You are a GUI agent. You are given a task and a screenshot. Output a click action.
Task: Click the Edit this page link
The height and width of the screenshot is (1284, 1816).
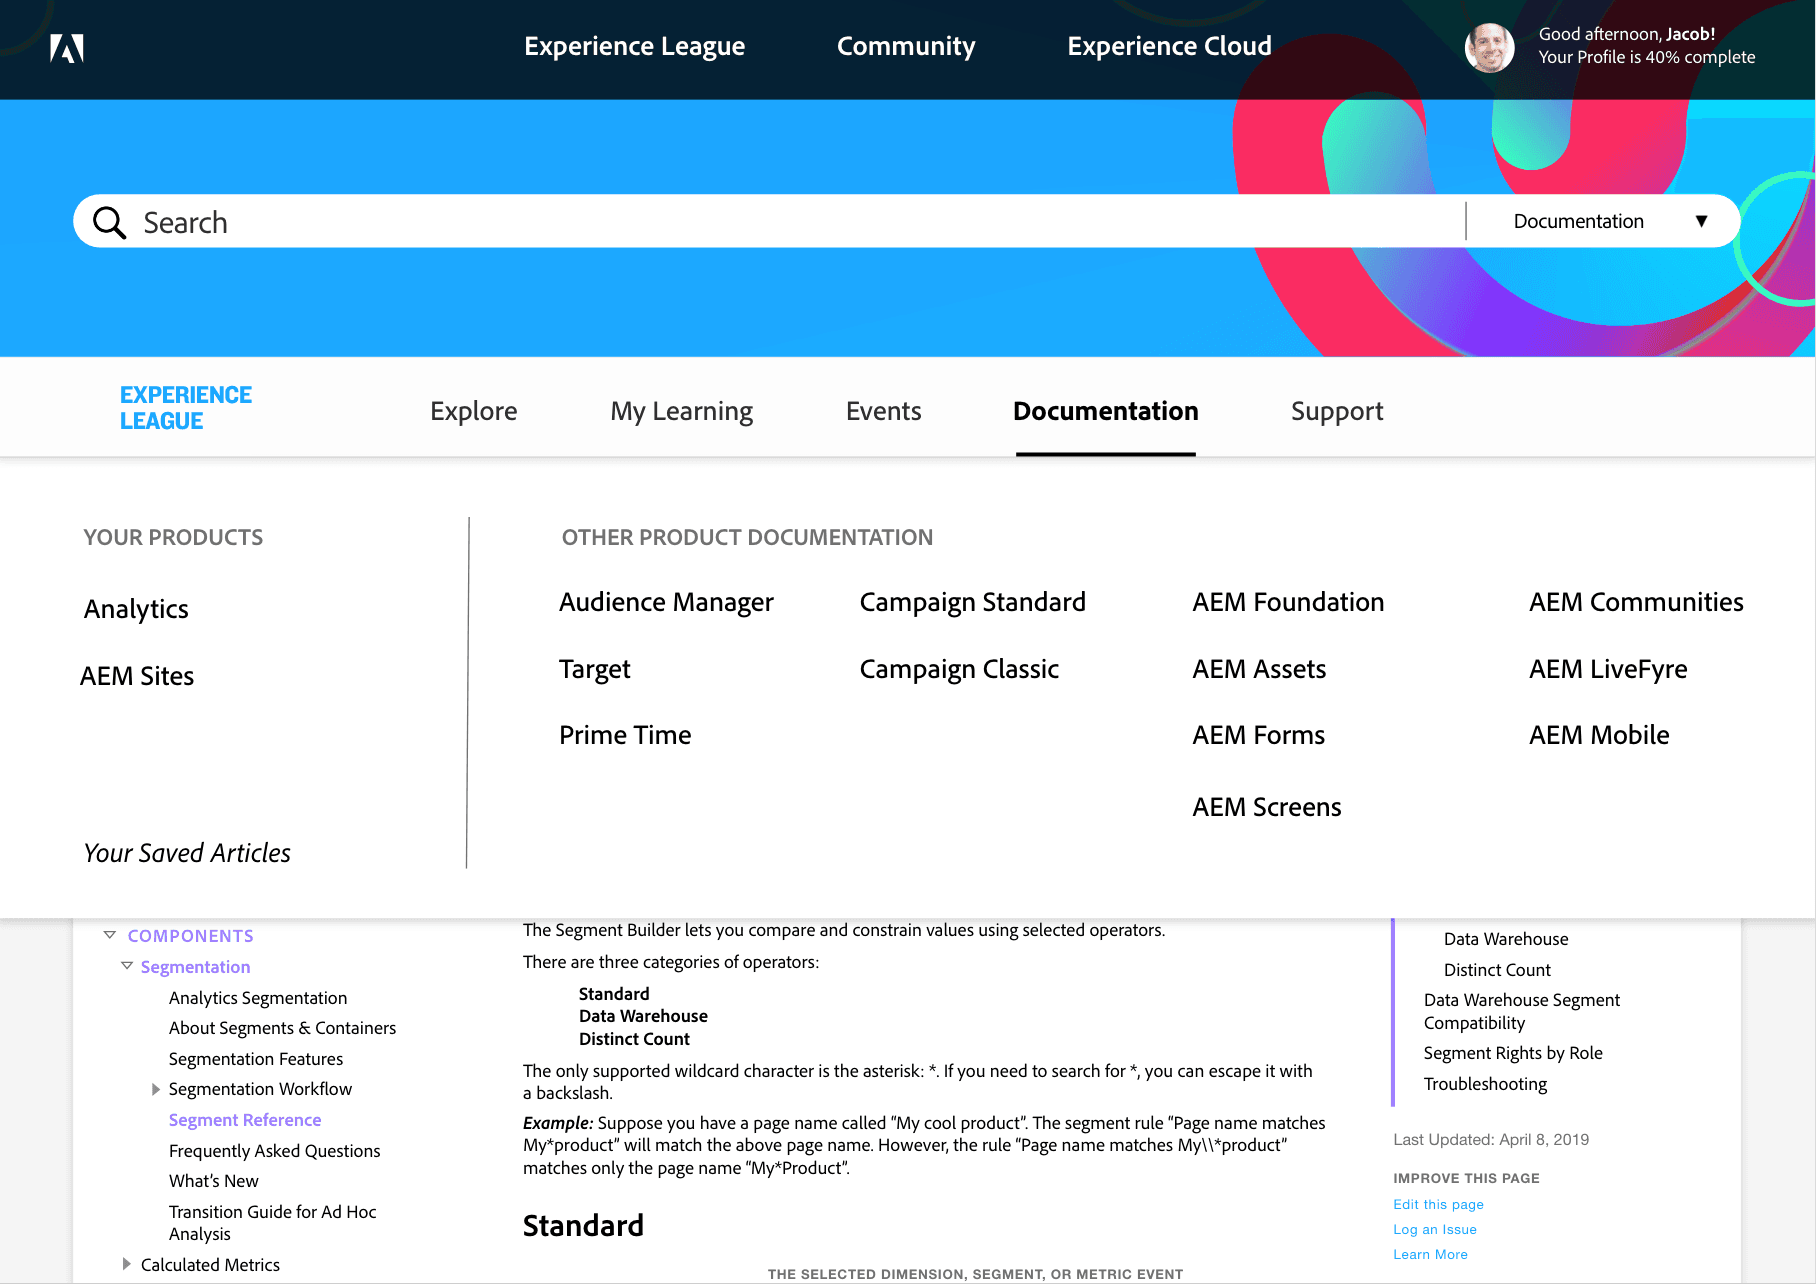coord(1438,1205)
